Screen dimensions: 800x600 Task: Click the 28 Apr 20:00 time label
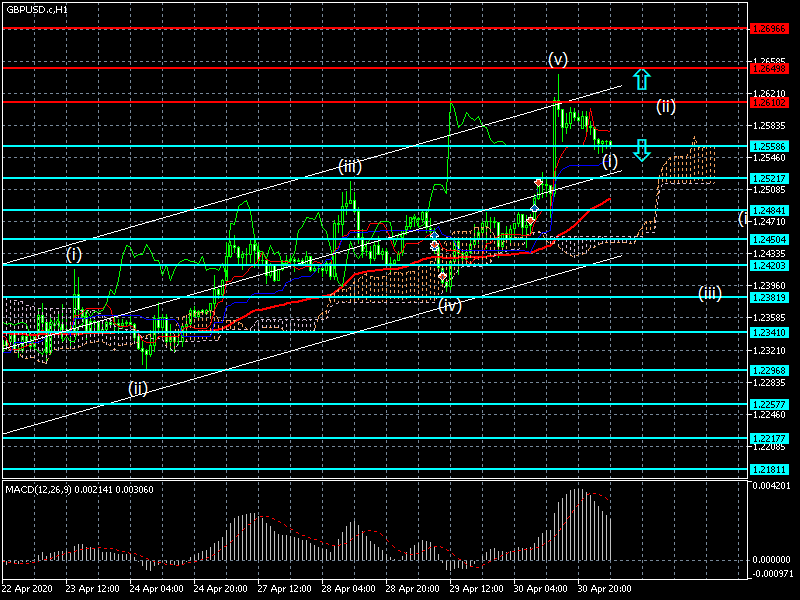[413, 589]
